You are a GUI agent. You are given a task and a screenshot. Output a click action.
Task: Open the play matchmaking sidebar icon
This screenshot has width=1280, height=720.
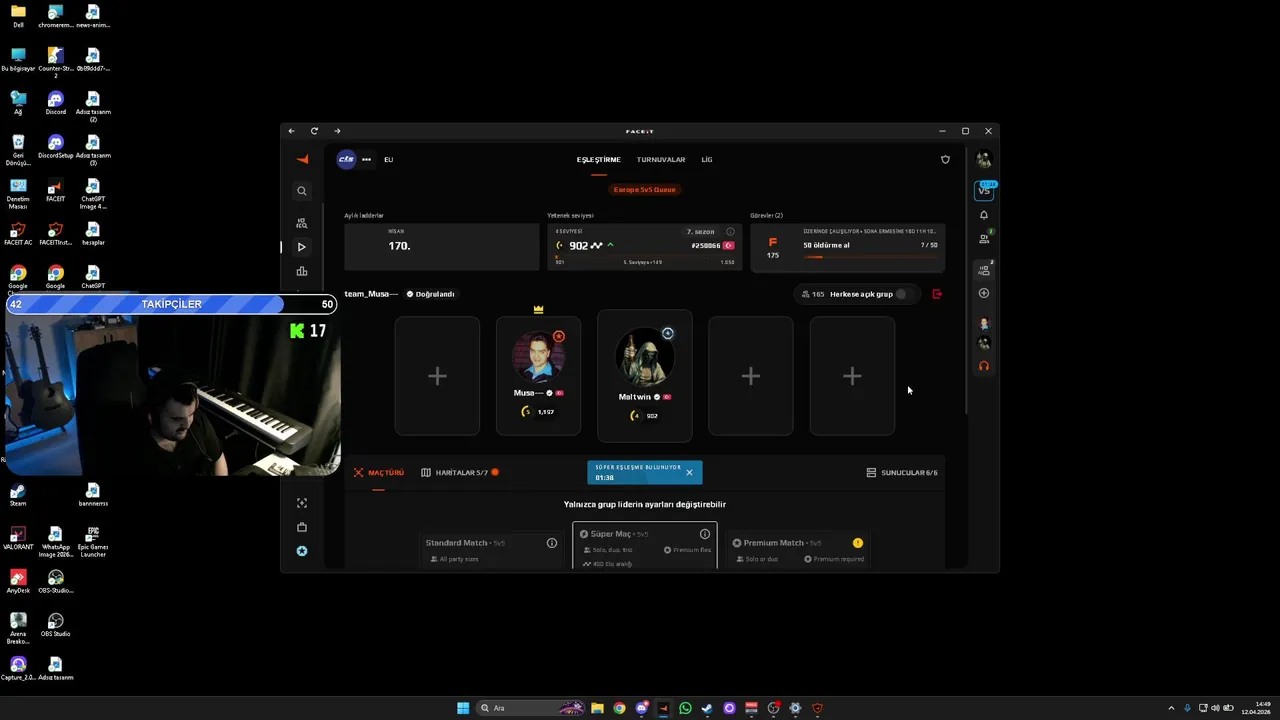(302, 247)
